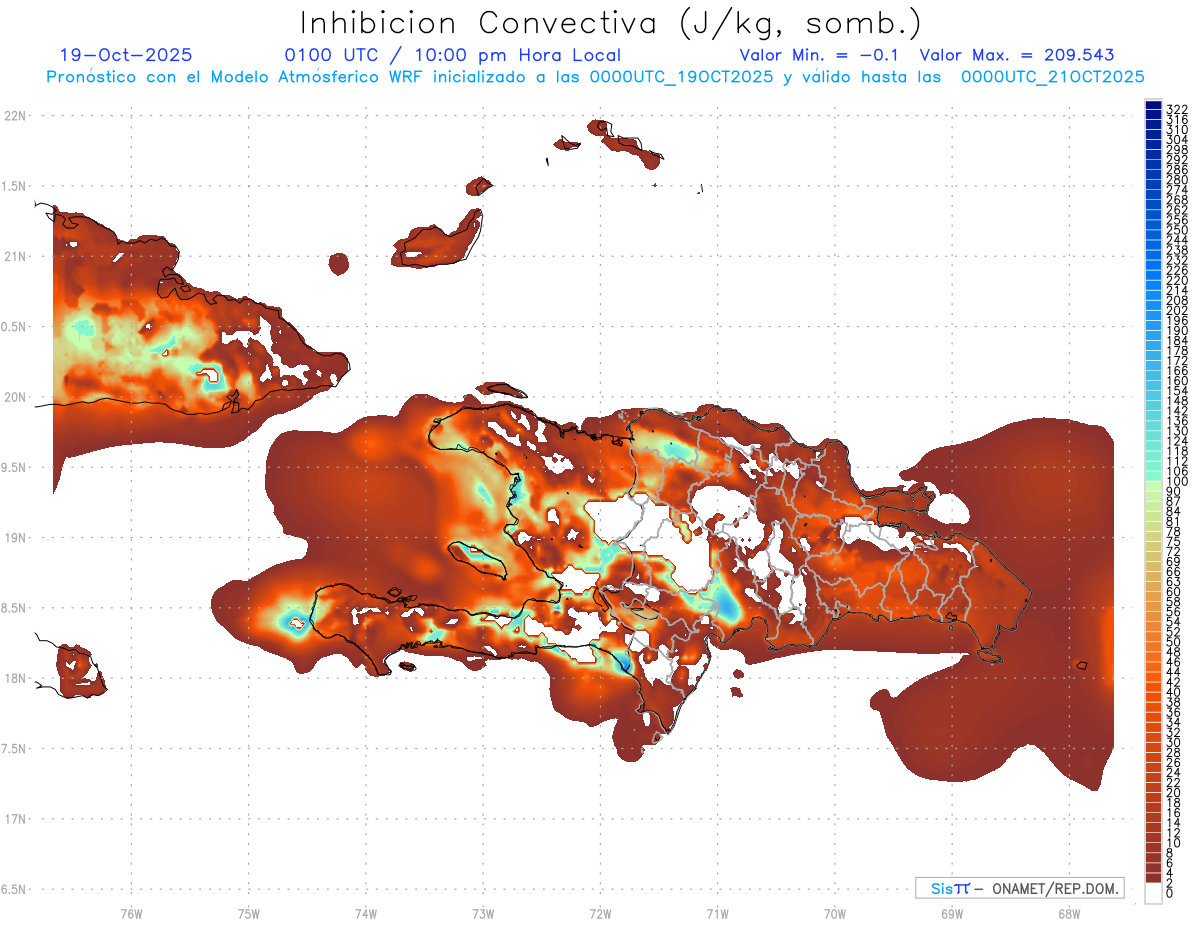1200x927 pixels.
Task: Click the '18N' latitude label
Action: pos(14,678)
